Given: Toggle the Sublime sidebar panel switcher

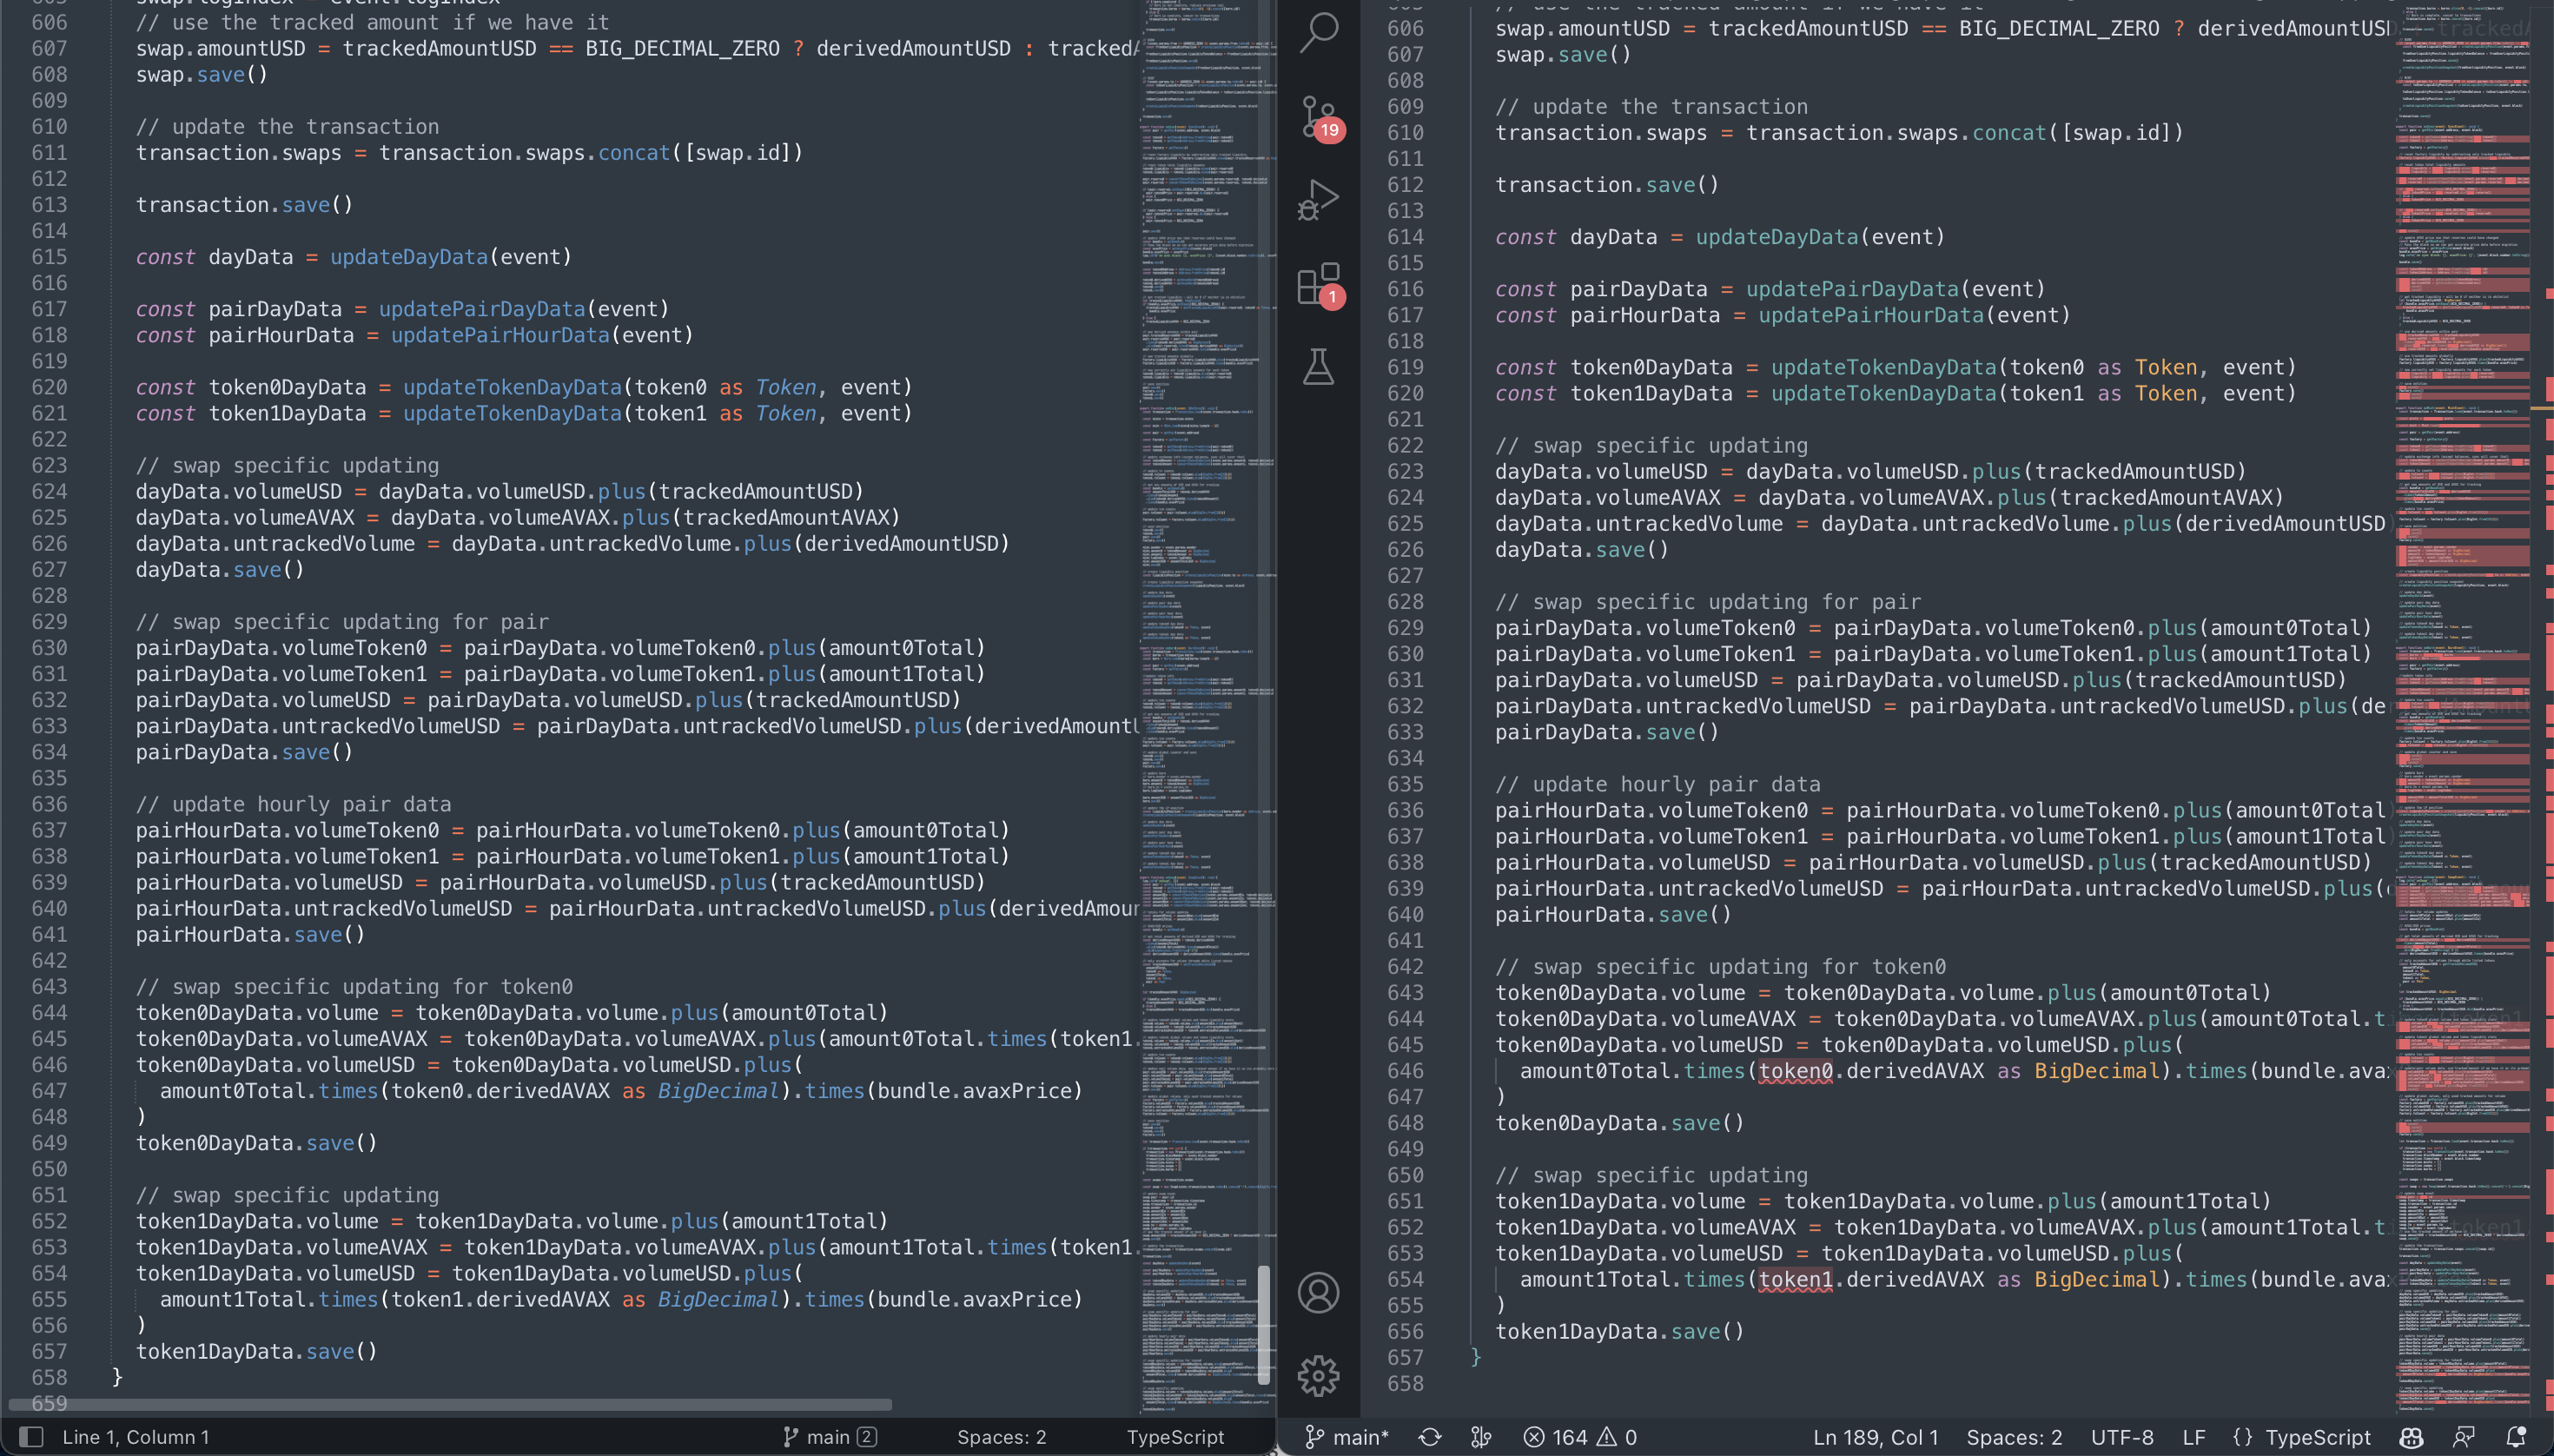Looking at the screenshot, I should [x=31, y=1437].
